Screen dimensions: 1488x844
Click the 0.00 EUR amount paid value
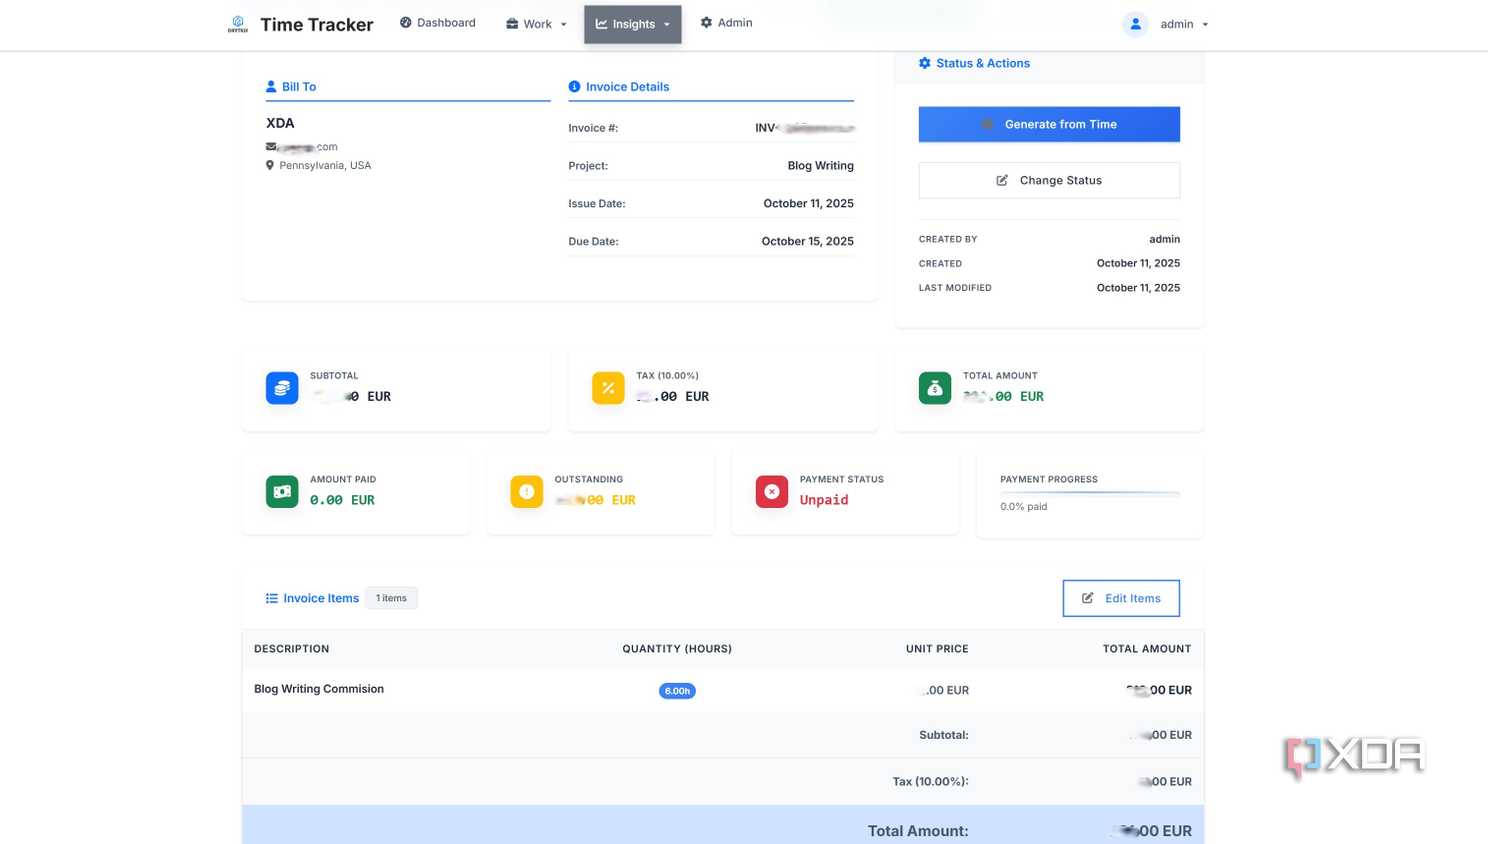(342, 500)
